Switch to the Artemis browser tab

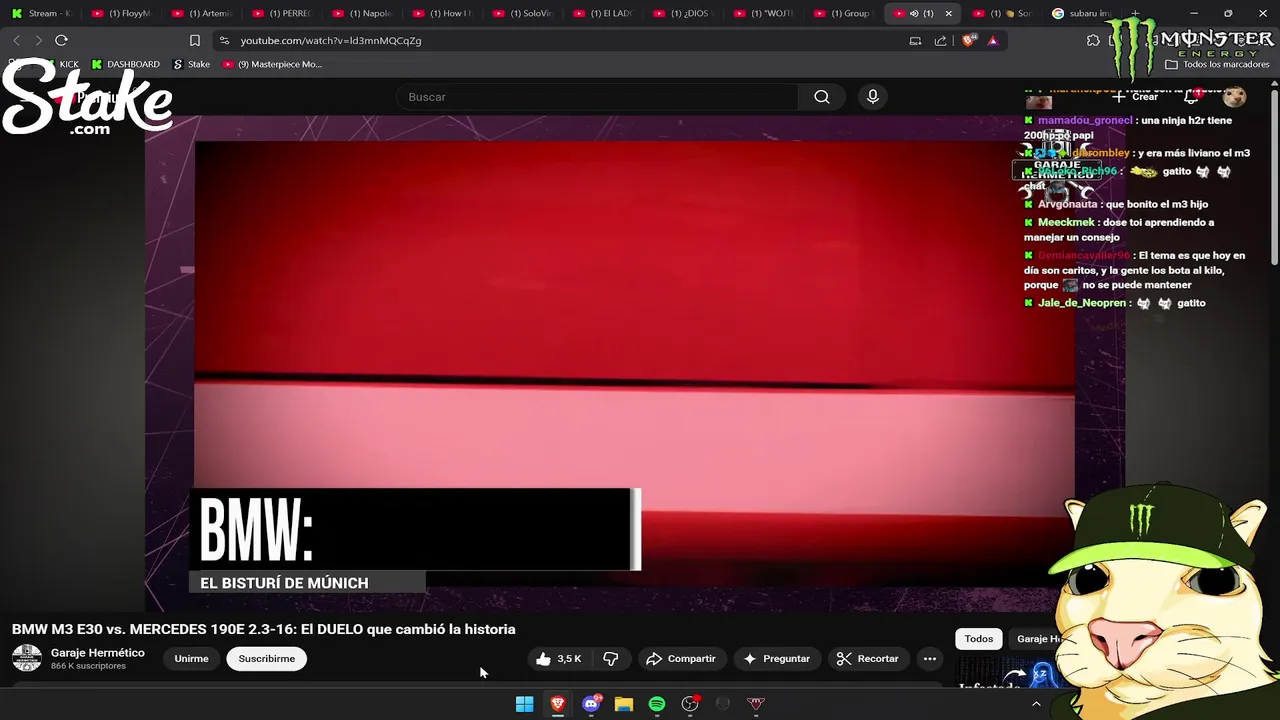[203, 14]
